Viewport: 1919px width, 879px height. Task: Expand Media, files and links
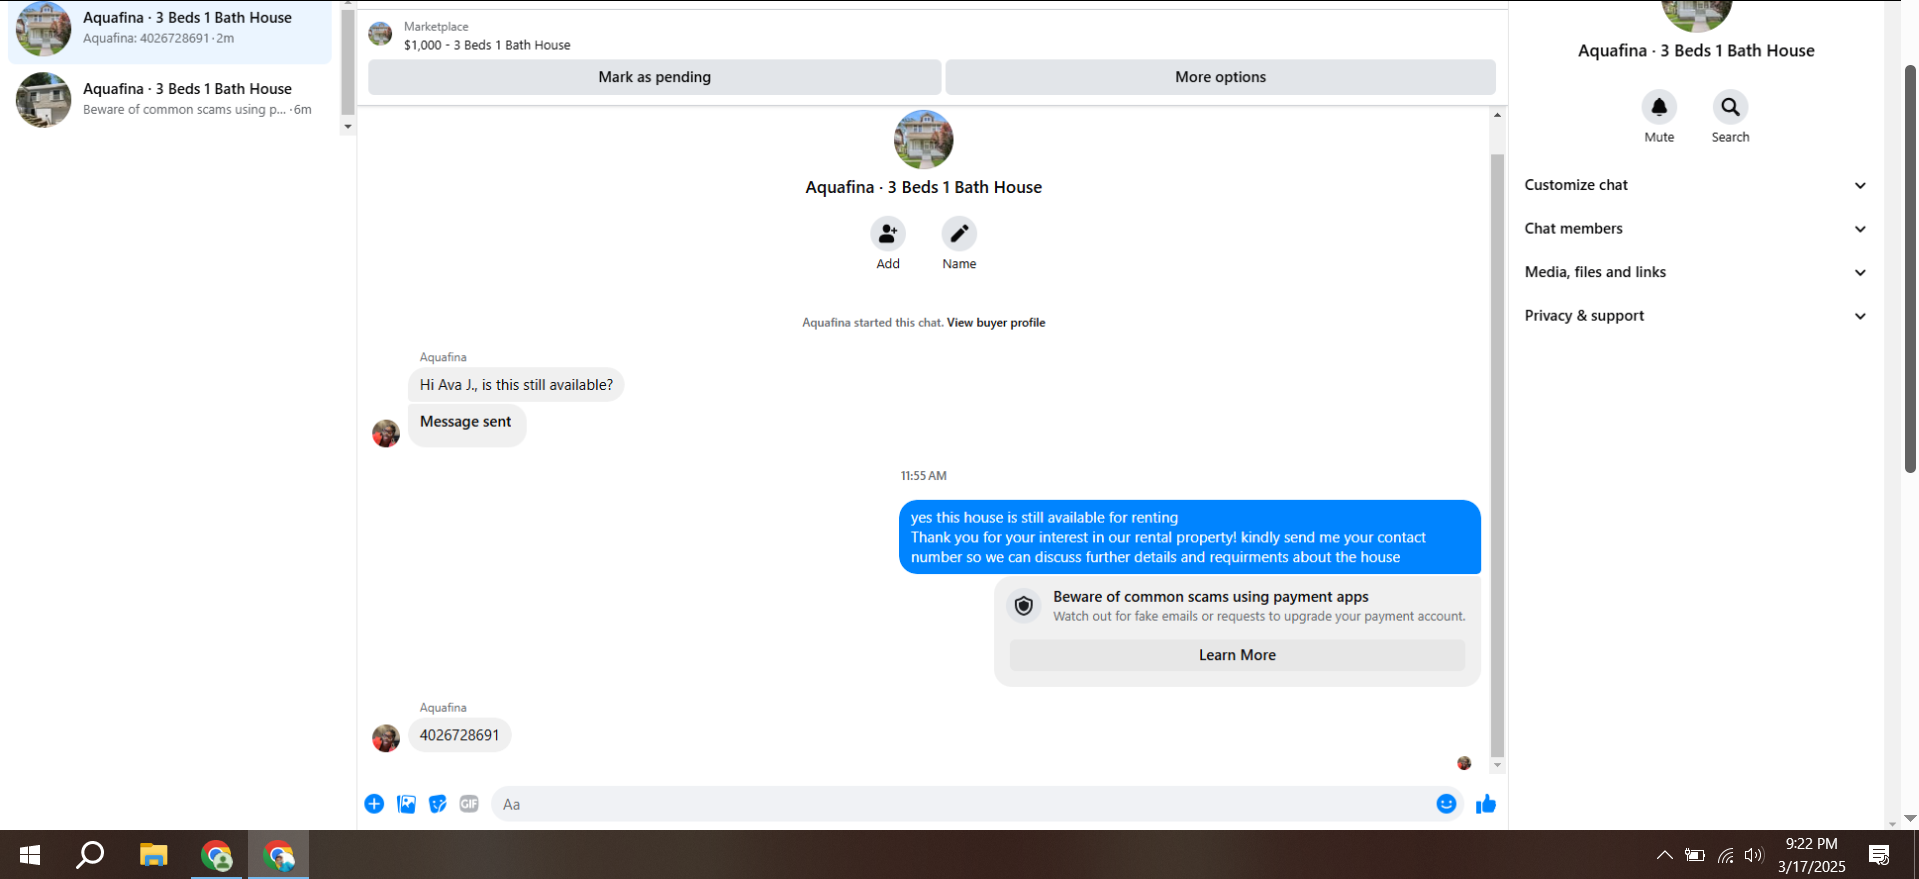point(1696,272)
